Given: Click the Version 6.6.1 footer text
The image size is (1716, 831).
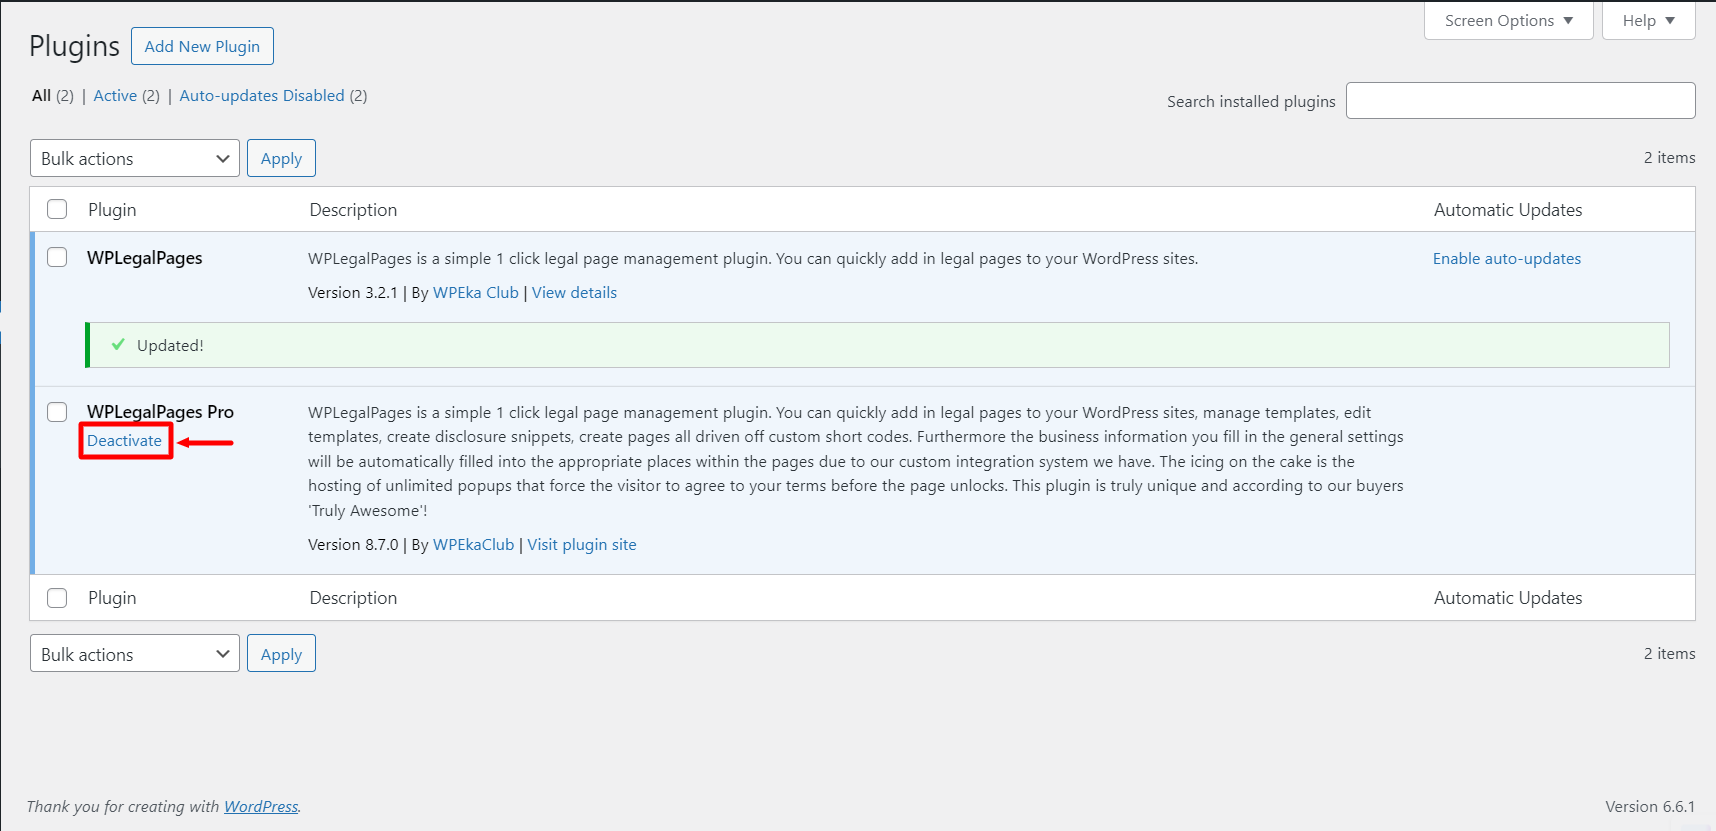Looking at the screenshot, I should (x=1650, y=807).
